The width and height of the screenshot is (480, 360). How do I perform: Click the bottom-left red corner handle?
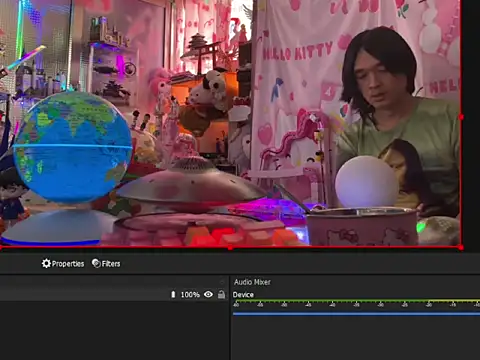click(1, 248)
